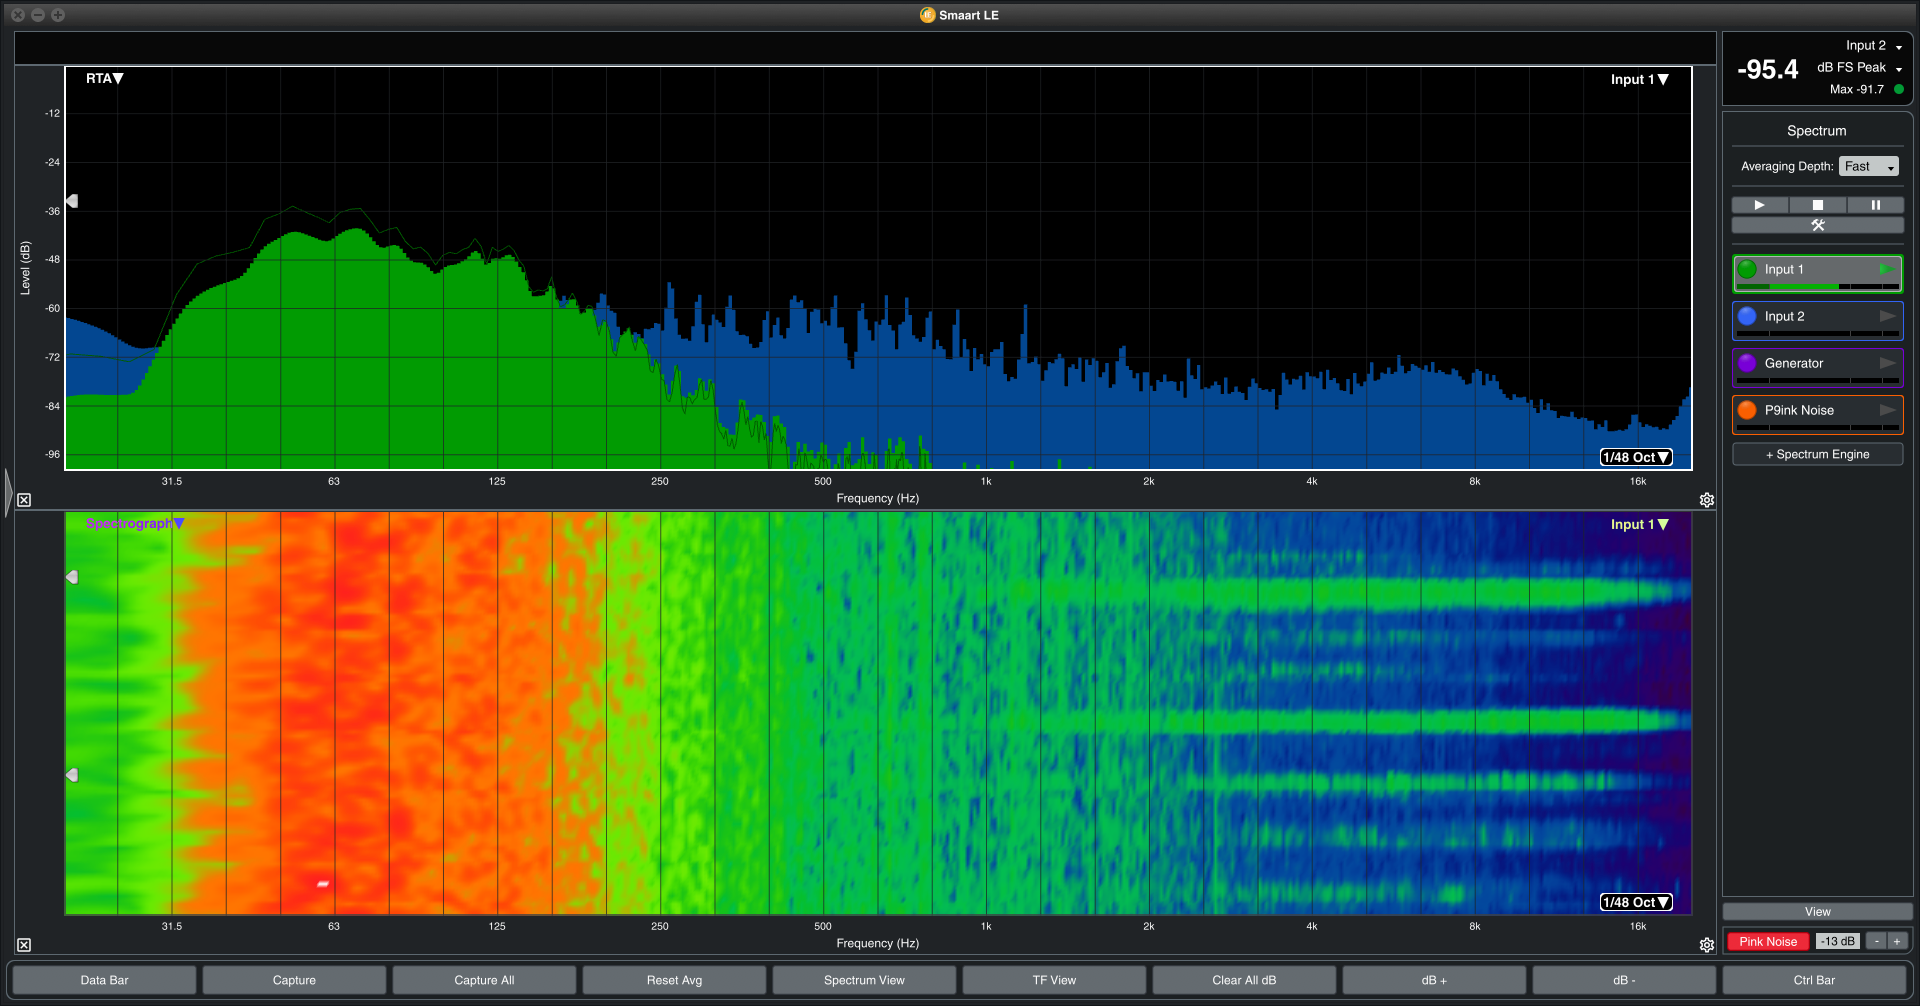
Task: Open RTA graph settings gear icon
Action: (x=1707, y=500)
